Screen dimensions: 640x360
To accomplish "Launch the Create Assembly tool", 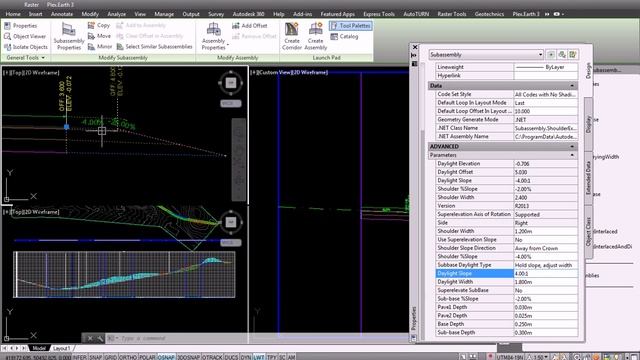I will tap(316, 37).
